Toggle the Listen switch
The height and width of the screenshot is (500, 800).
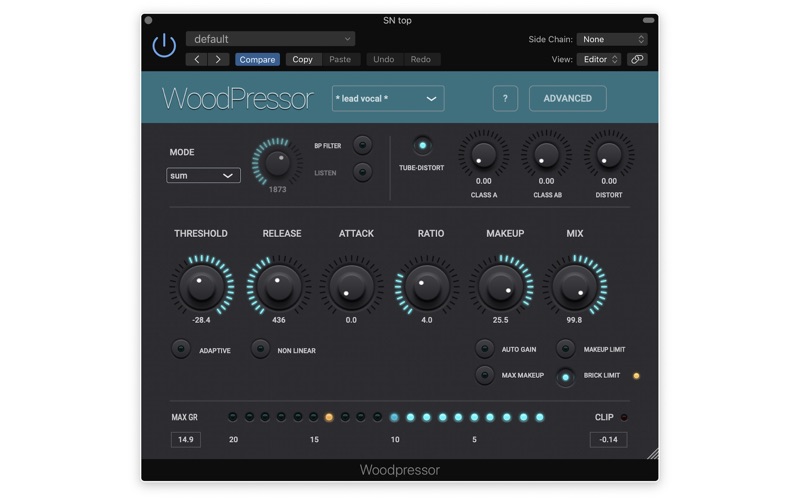[363, 172]
